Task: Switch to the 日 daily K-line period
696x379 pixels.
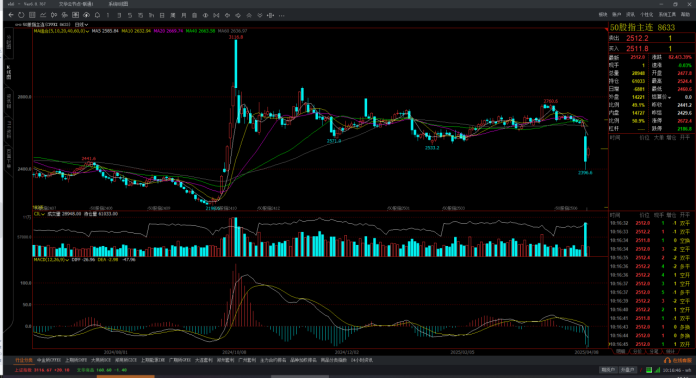Action: click(162, 16)
